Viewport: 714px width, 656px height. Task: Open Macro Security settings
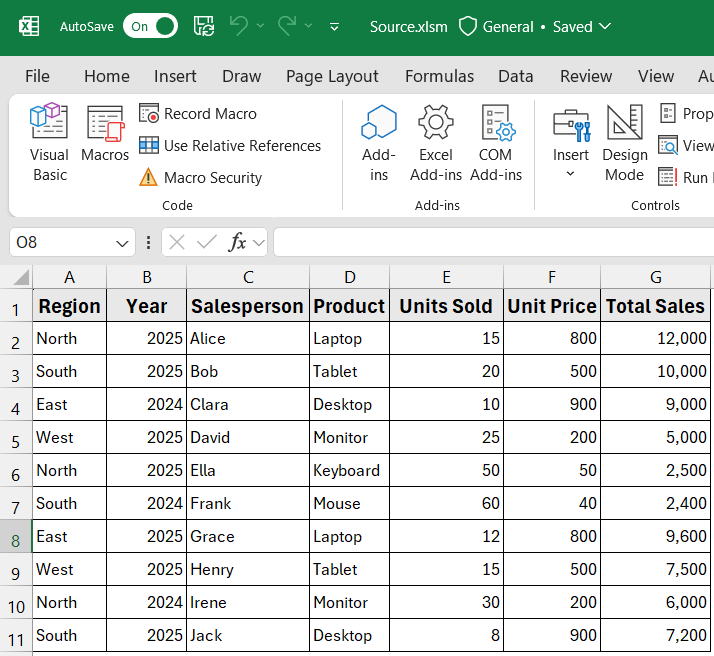200,178
